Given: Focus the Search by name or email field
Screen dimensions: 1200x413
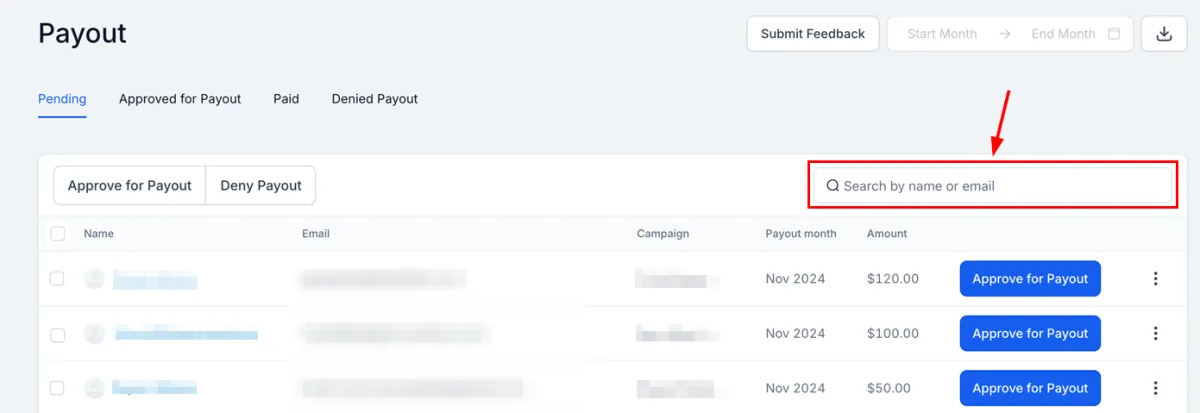Looking at the screenshot, I should (x=992, y=186).
